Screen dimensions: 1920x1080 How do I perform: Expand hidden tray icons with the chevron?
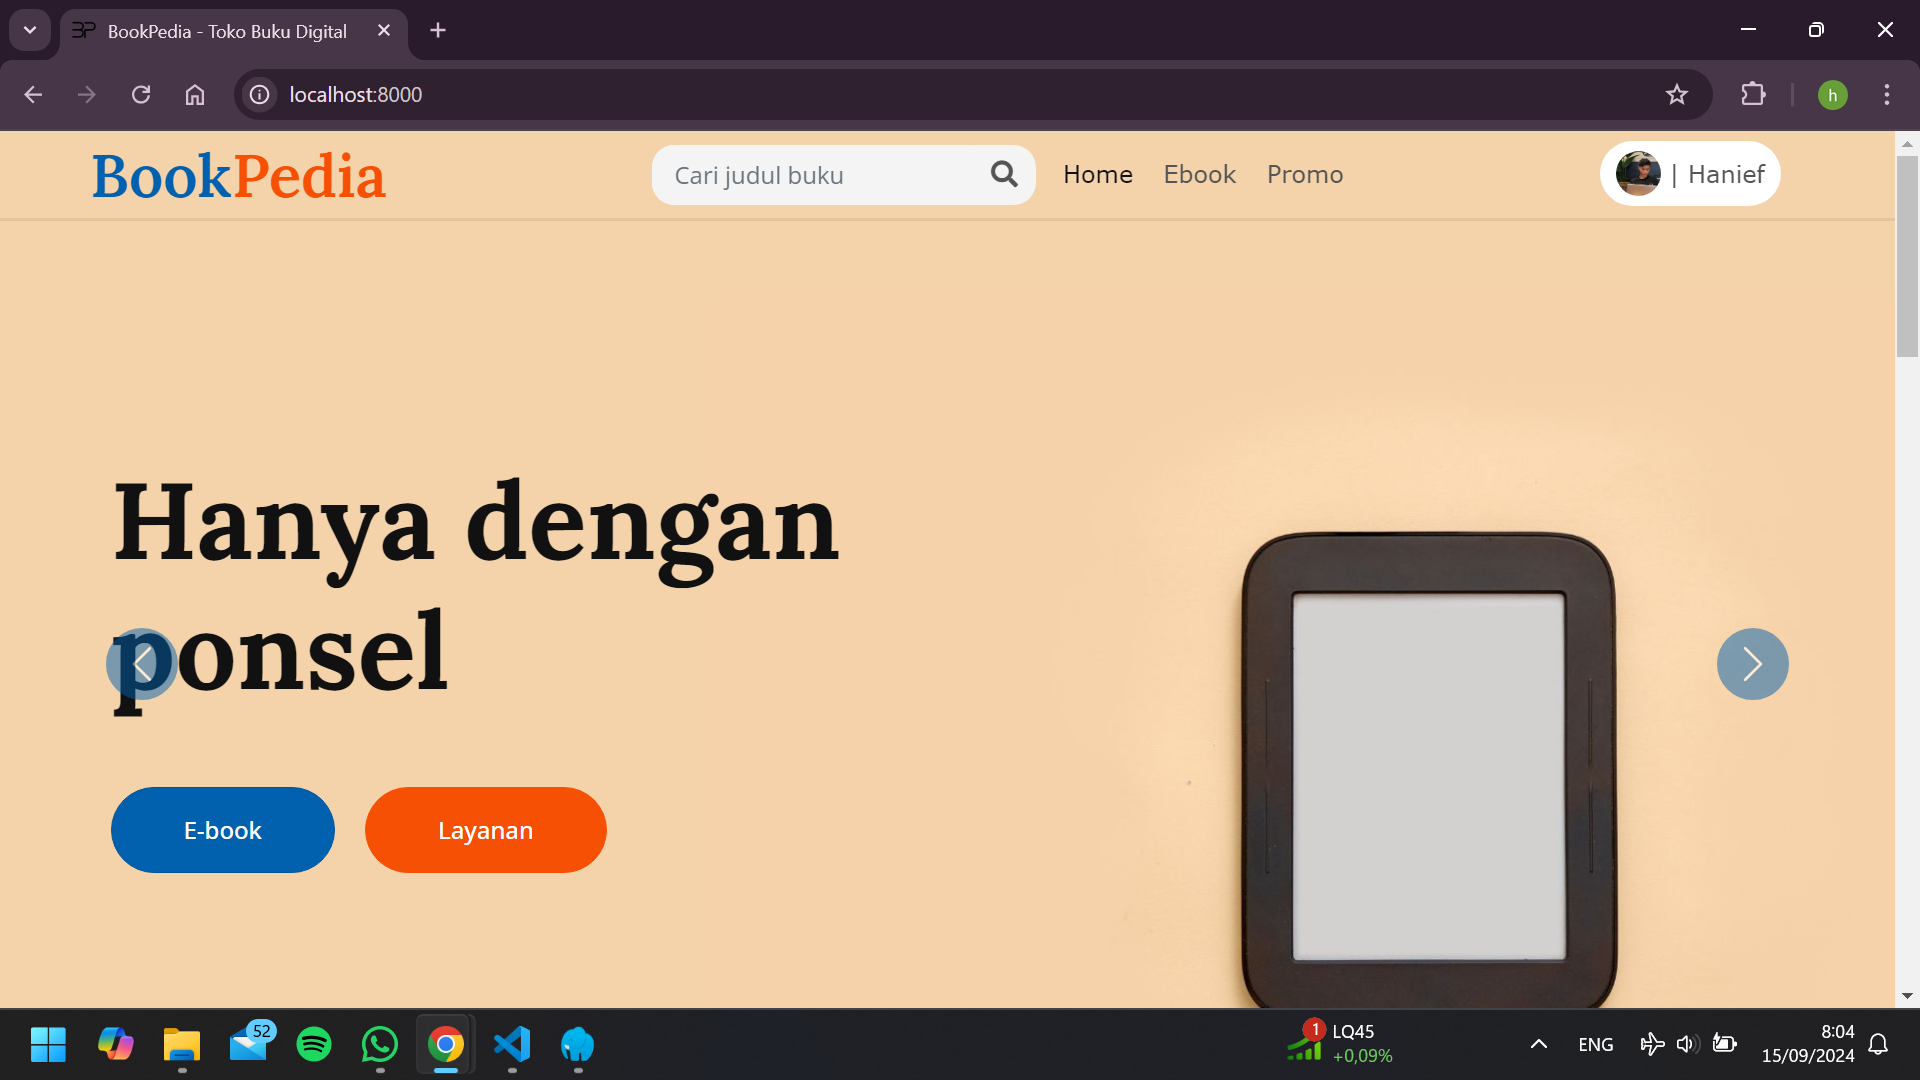pyautogui.click(x=1539, y=1044)
